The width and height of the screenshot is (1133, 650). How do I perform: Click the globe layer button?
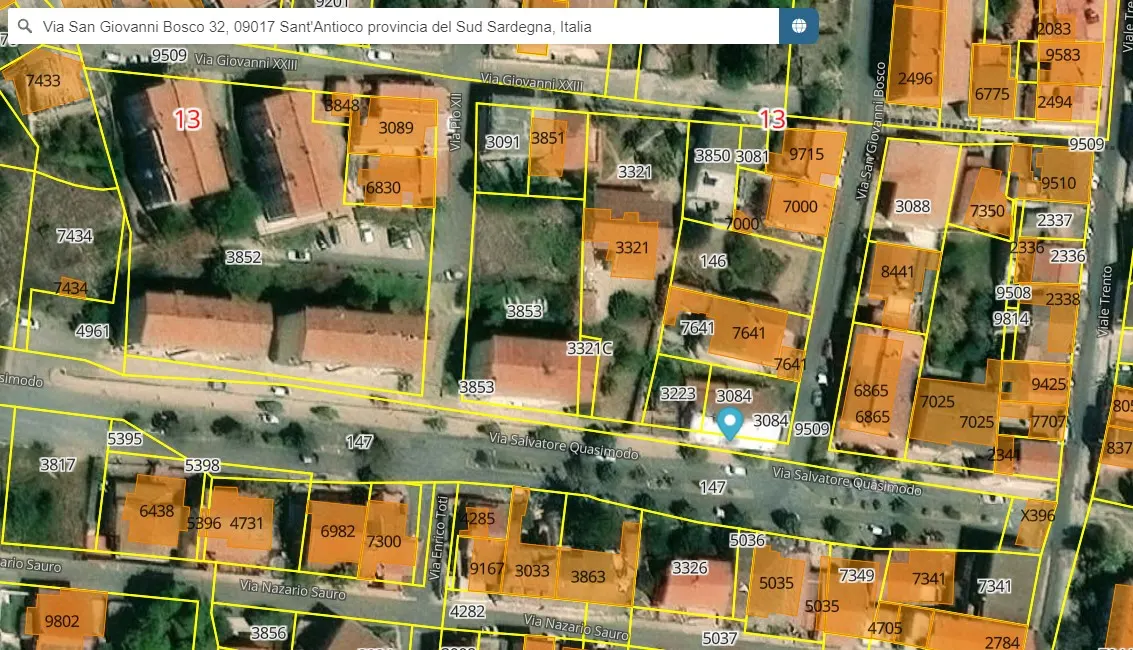(x=798, y=26)
